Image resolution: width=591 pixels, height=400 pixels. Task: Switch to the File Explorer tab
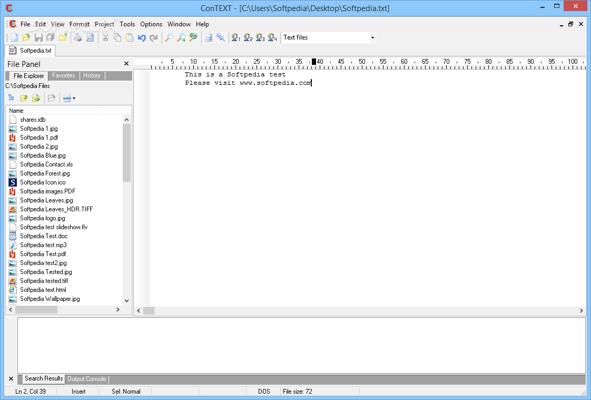28,76
